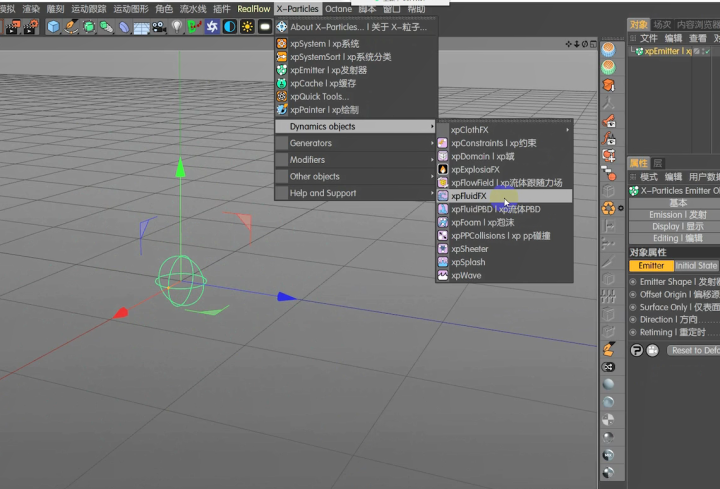Choose xpFoam in the dynamics submenu

pyautogui.click(x=504, y=222)
